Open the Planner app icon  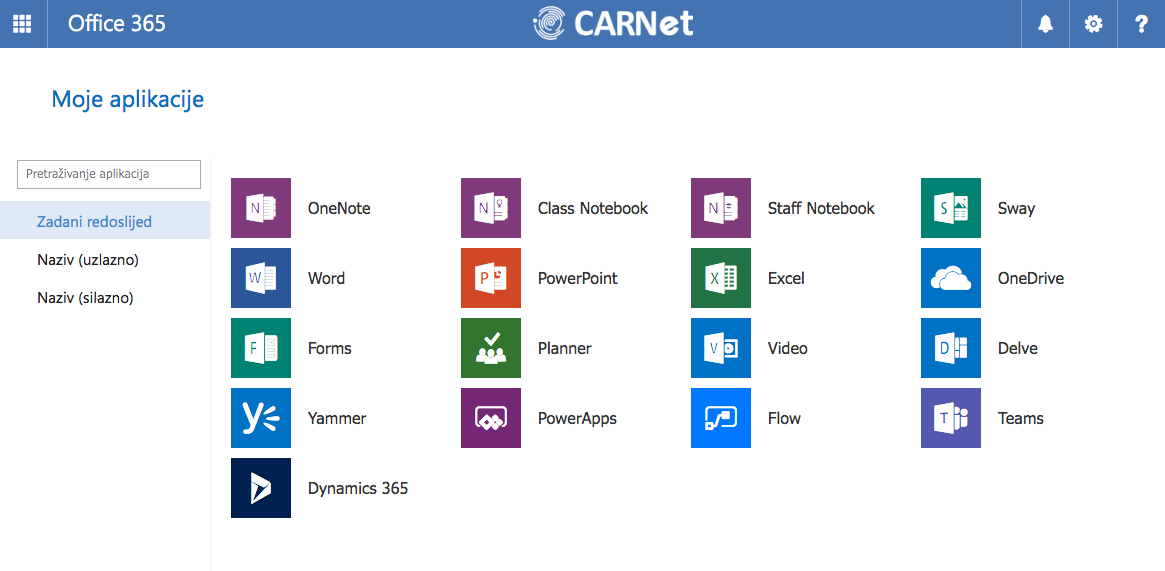[x=491, y=348]
